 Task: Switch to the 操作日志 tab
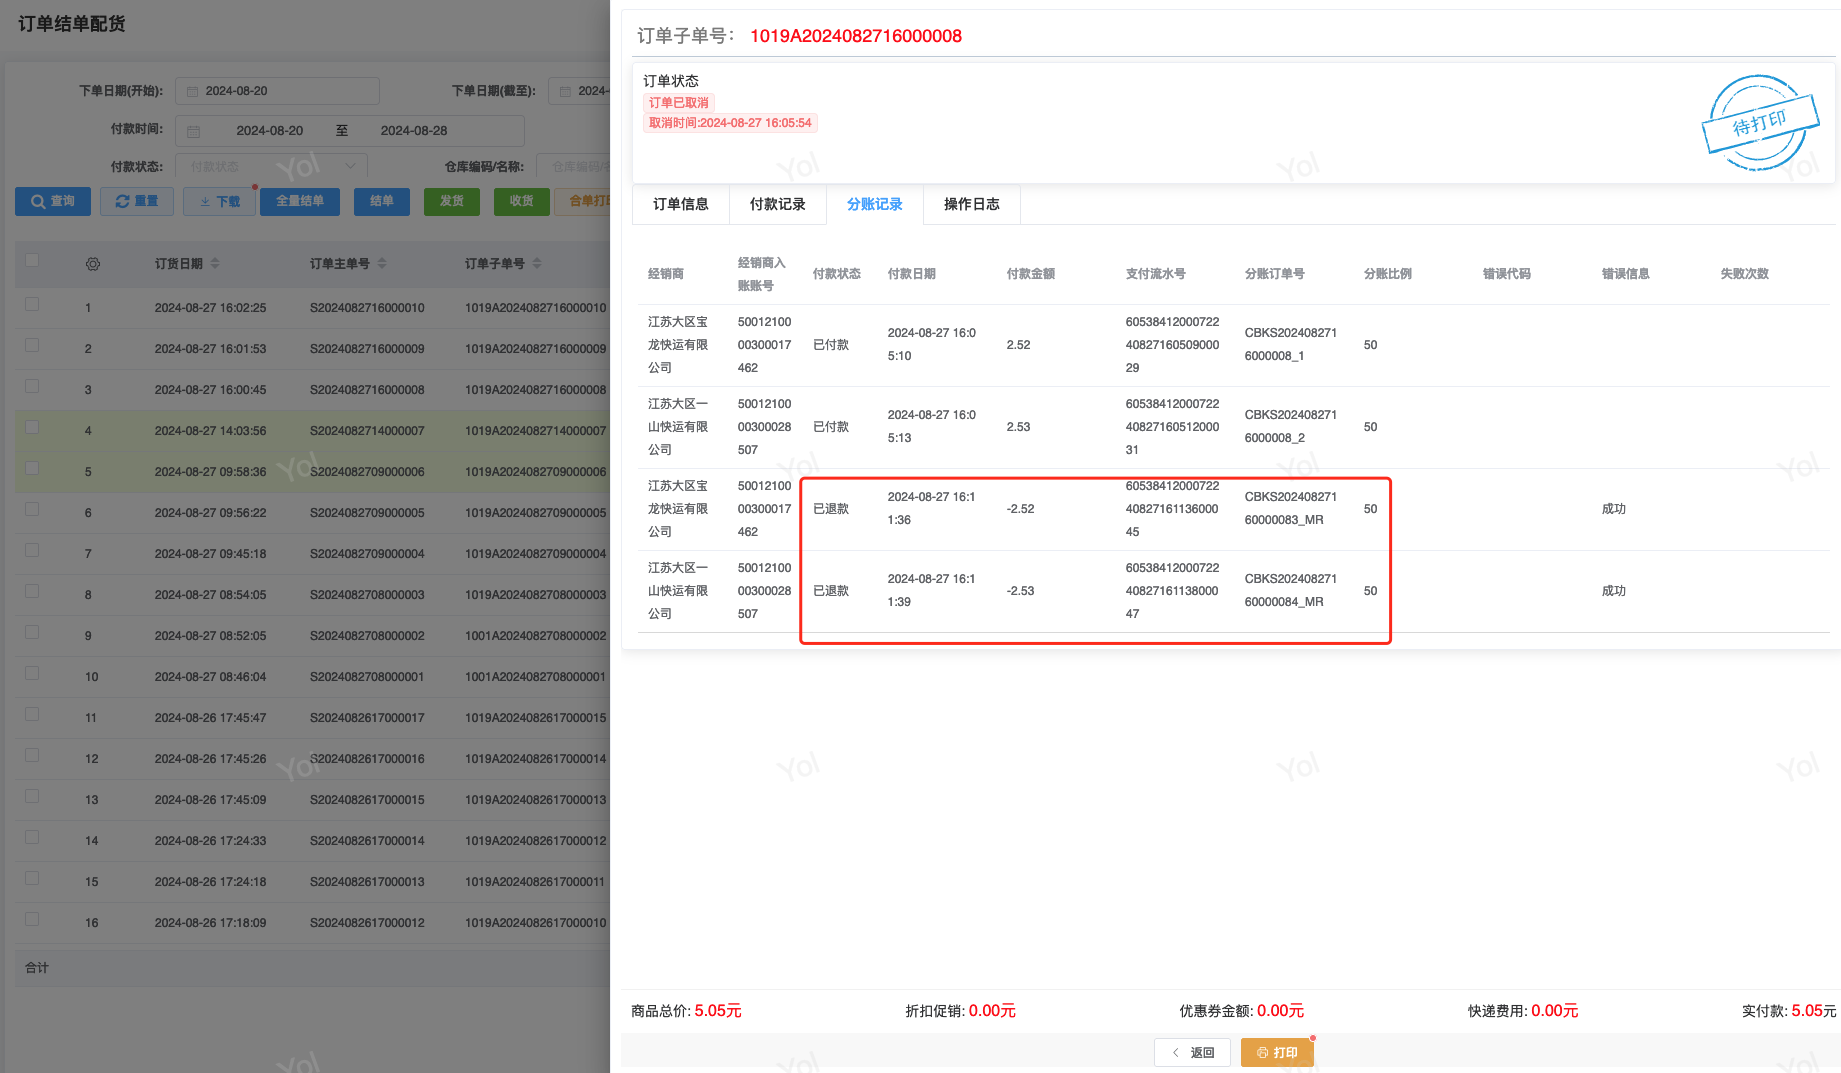[971, 204]
